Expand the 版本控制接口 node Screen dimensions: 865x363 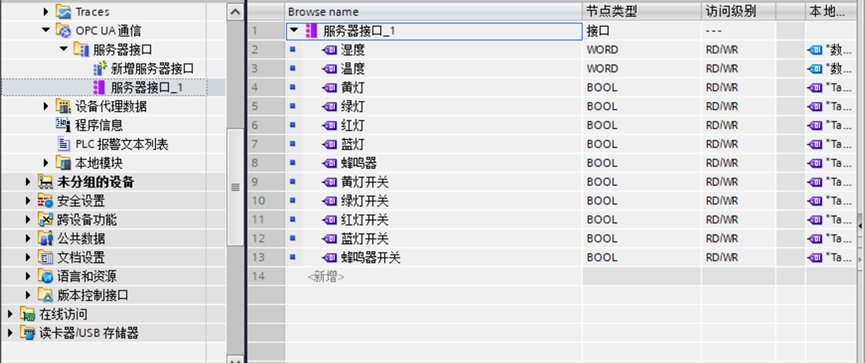pos(28,295)
